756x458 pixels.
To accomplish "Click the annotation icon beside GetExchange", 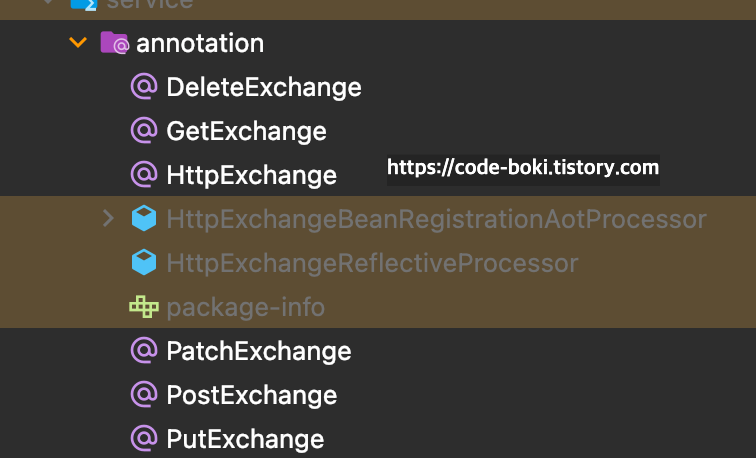I will [x=144, y=131].
